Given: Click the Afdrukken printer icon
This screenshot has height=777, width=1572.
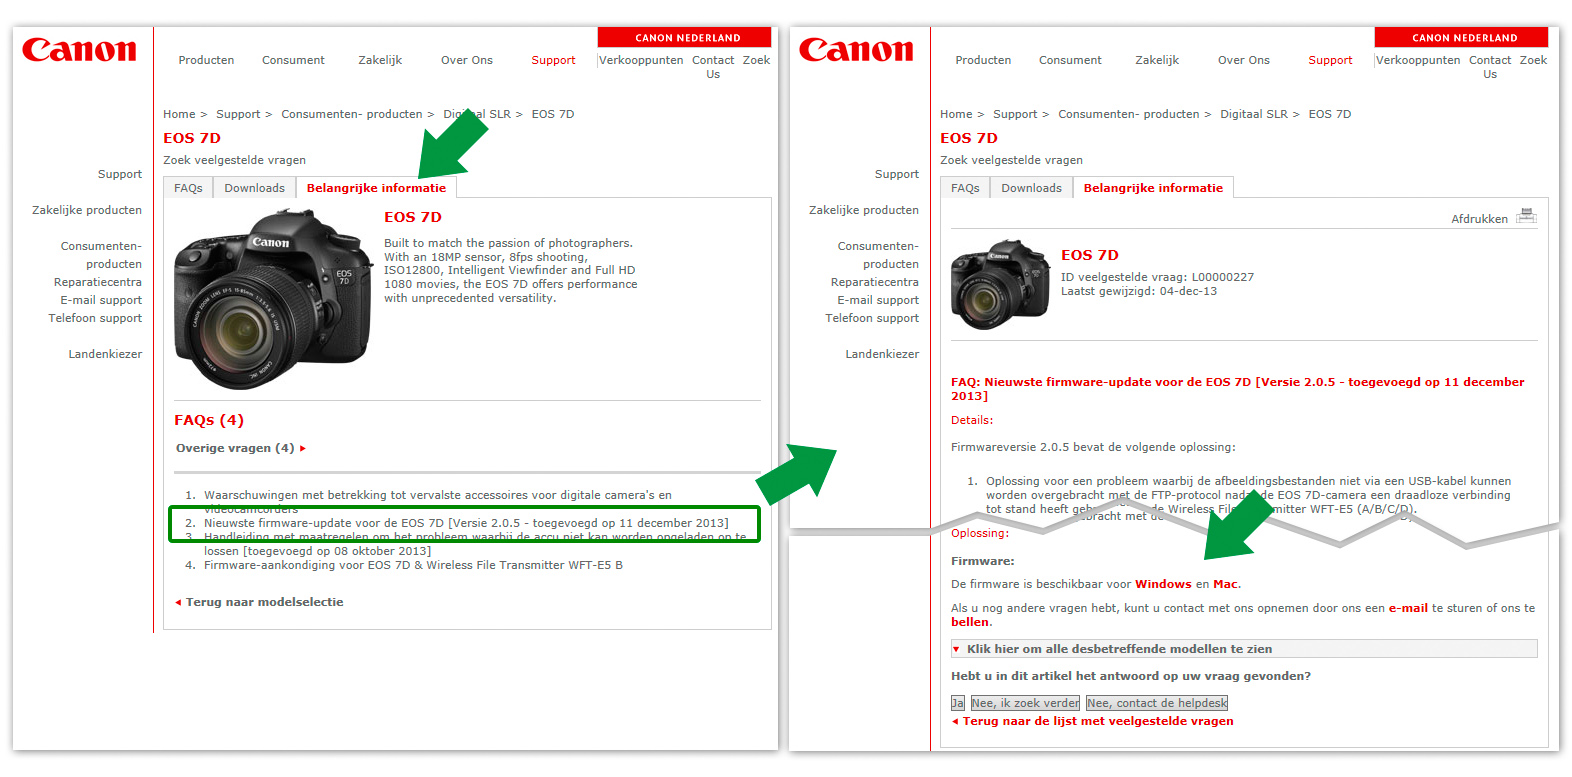Looking at the screenshot, I should (x=1525, y=216).
